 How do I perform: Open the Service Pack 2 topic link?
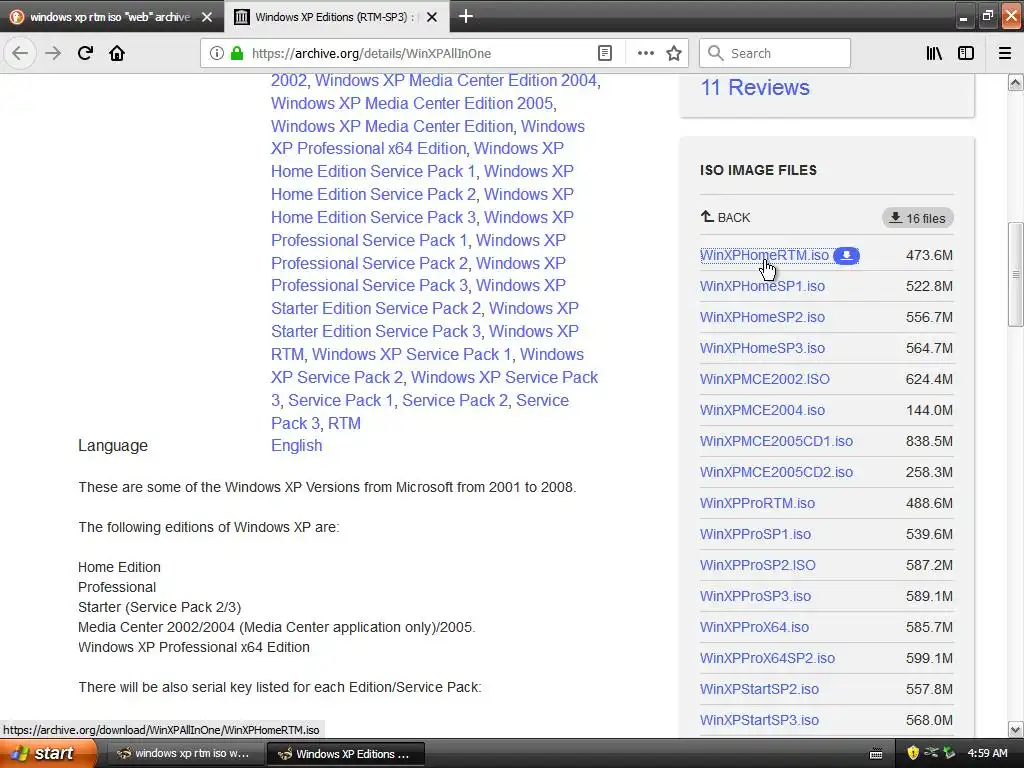[455, 400]
